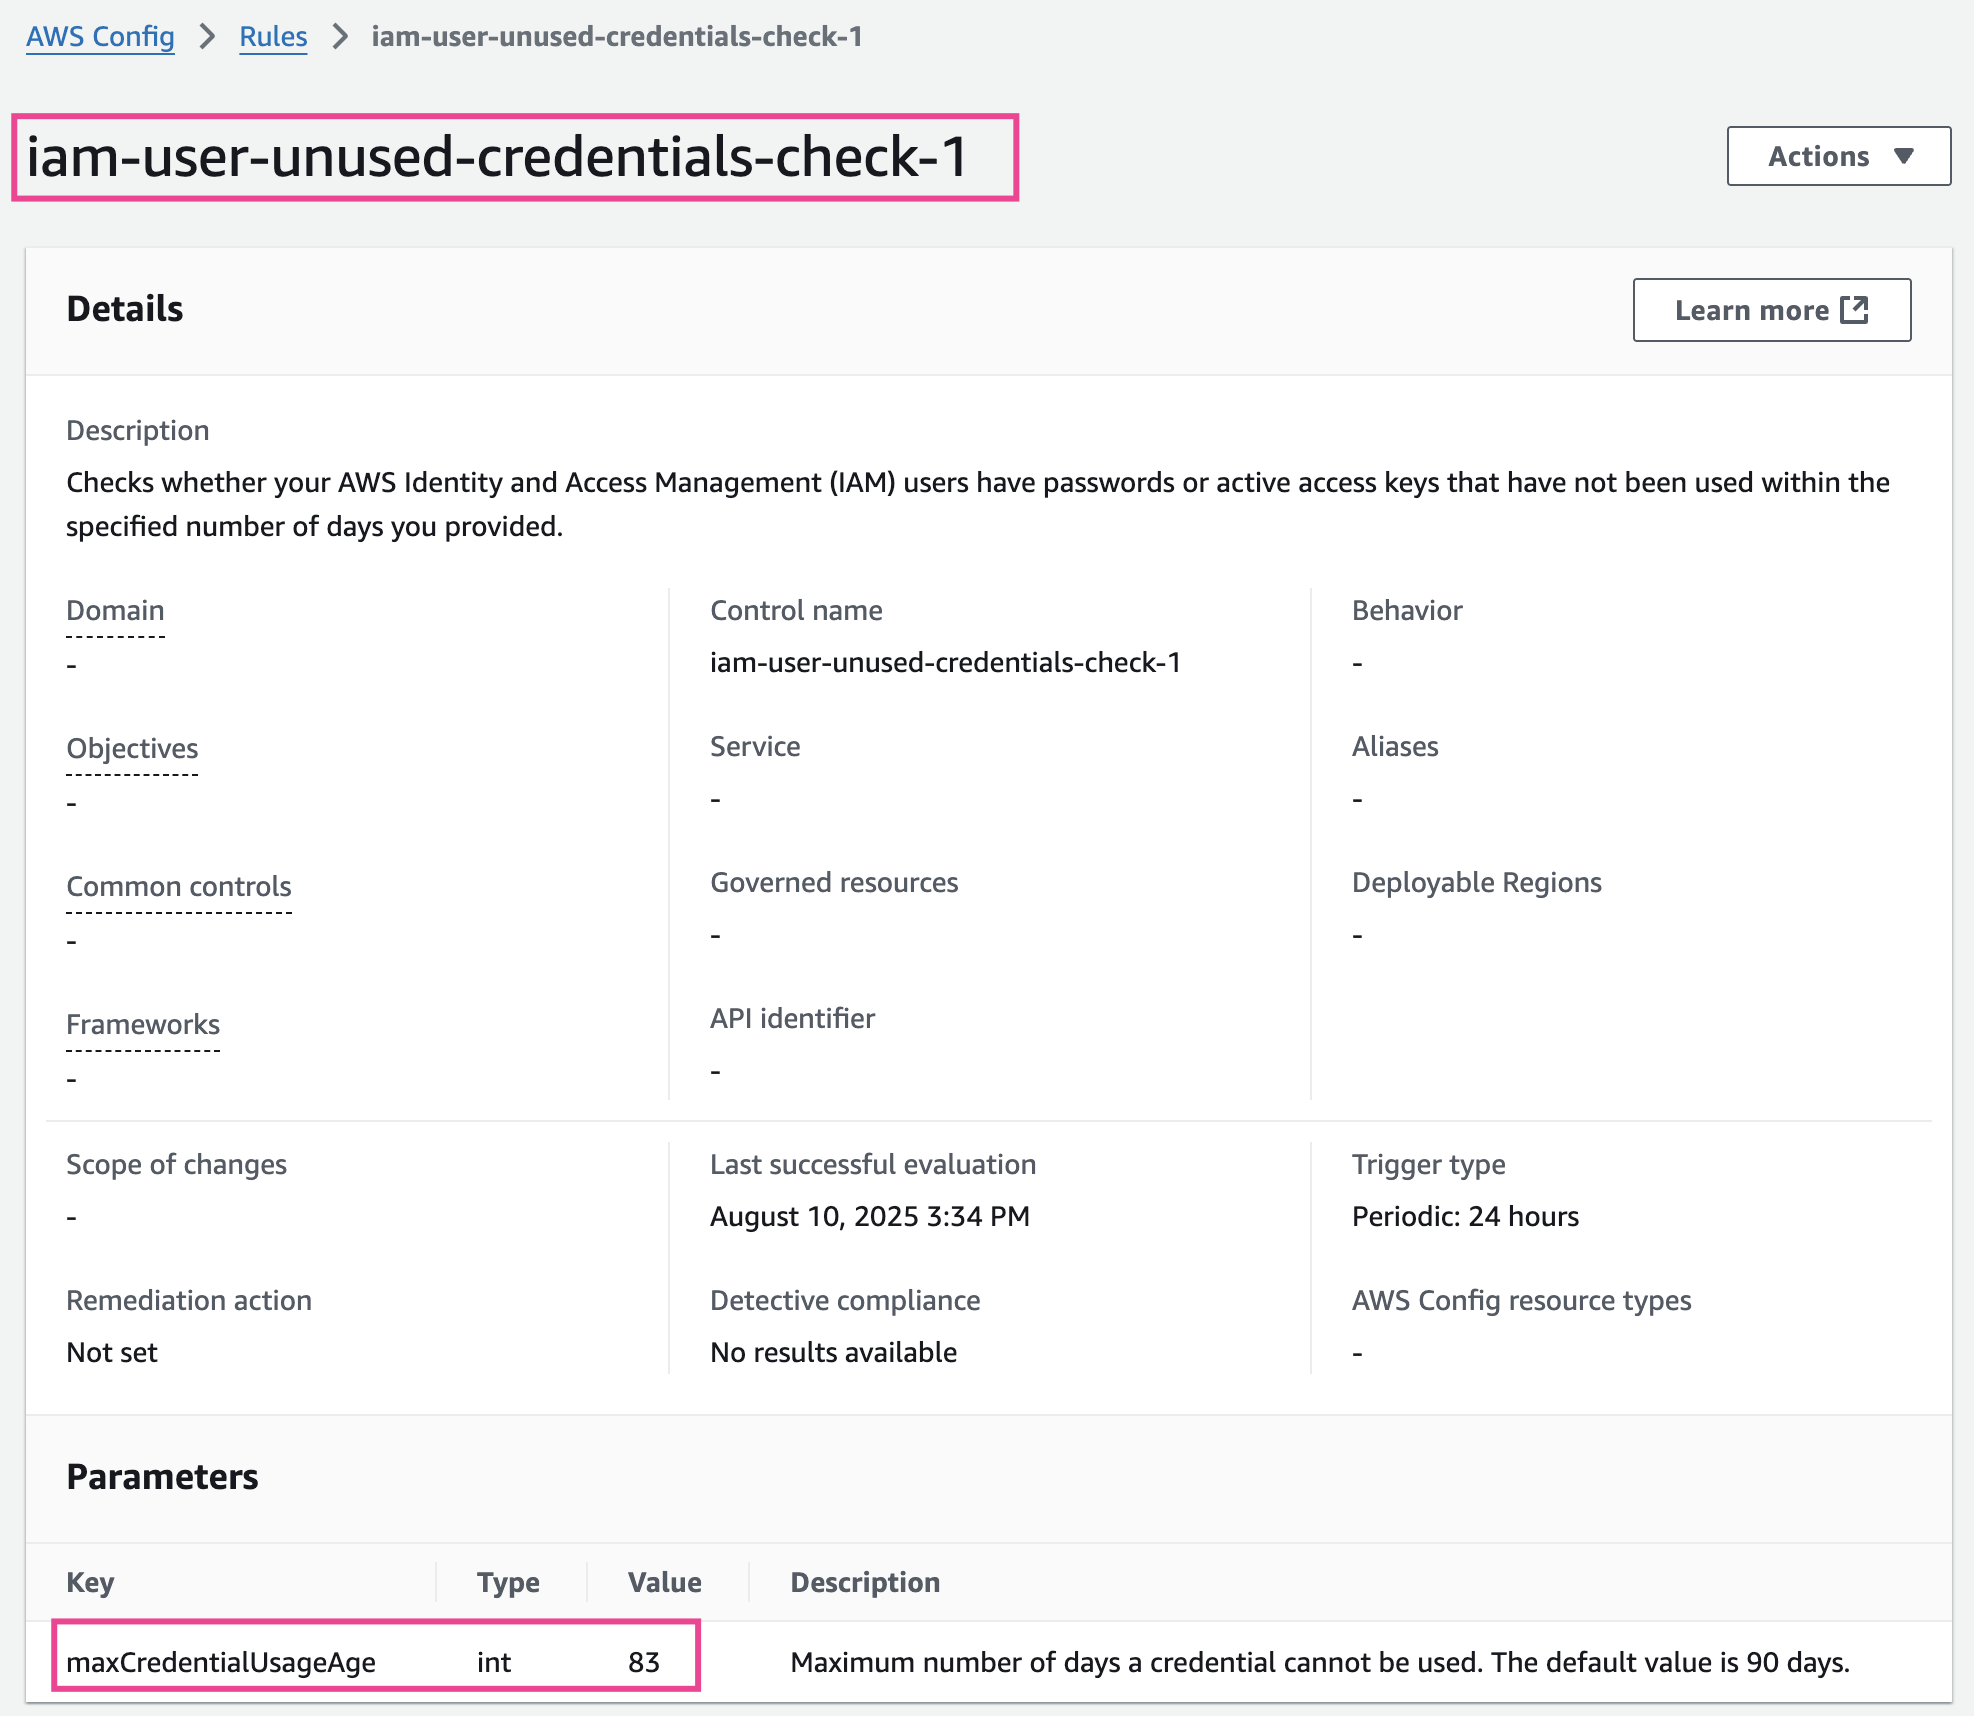Click the Common controls underlined label
1974x1716 pixels.
[179, 887]
